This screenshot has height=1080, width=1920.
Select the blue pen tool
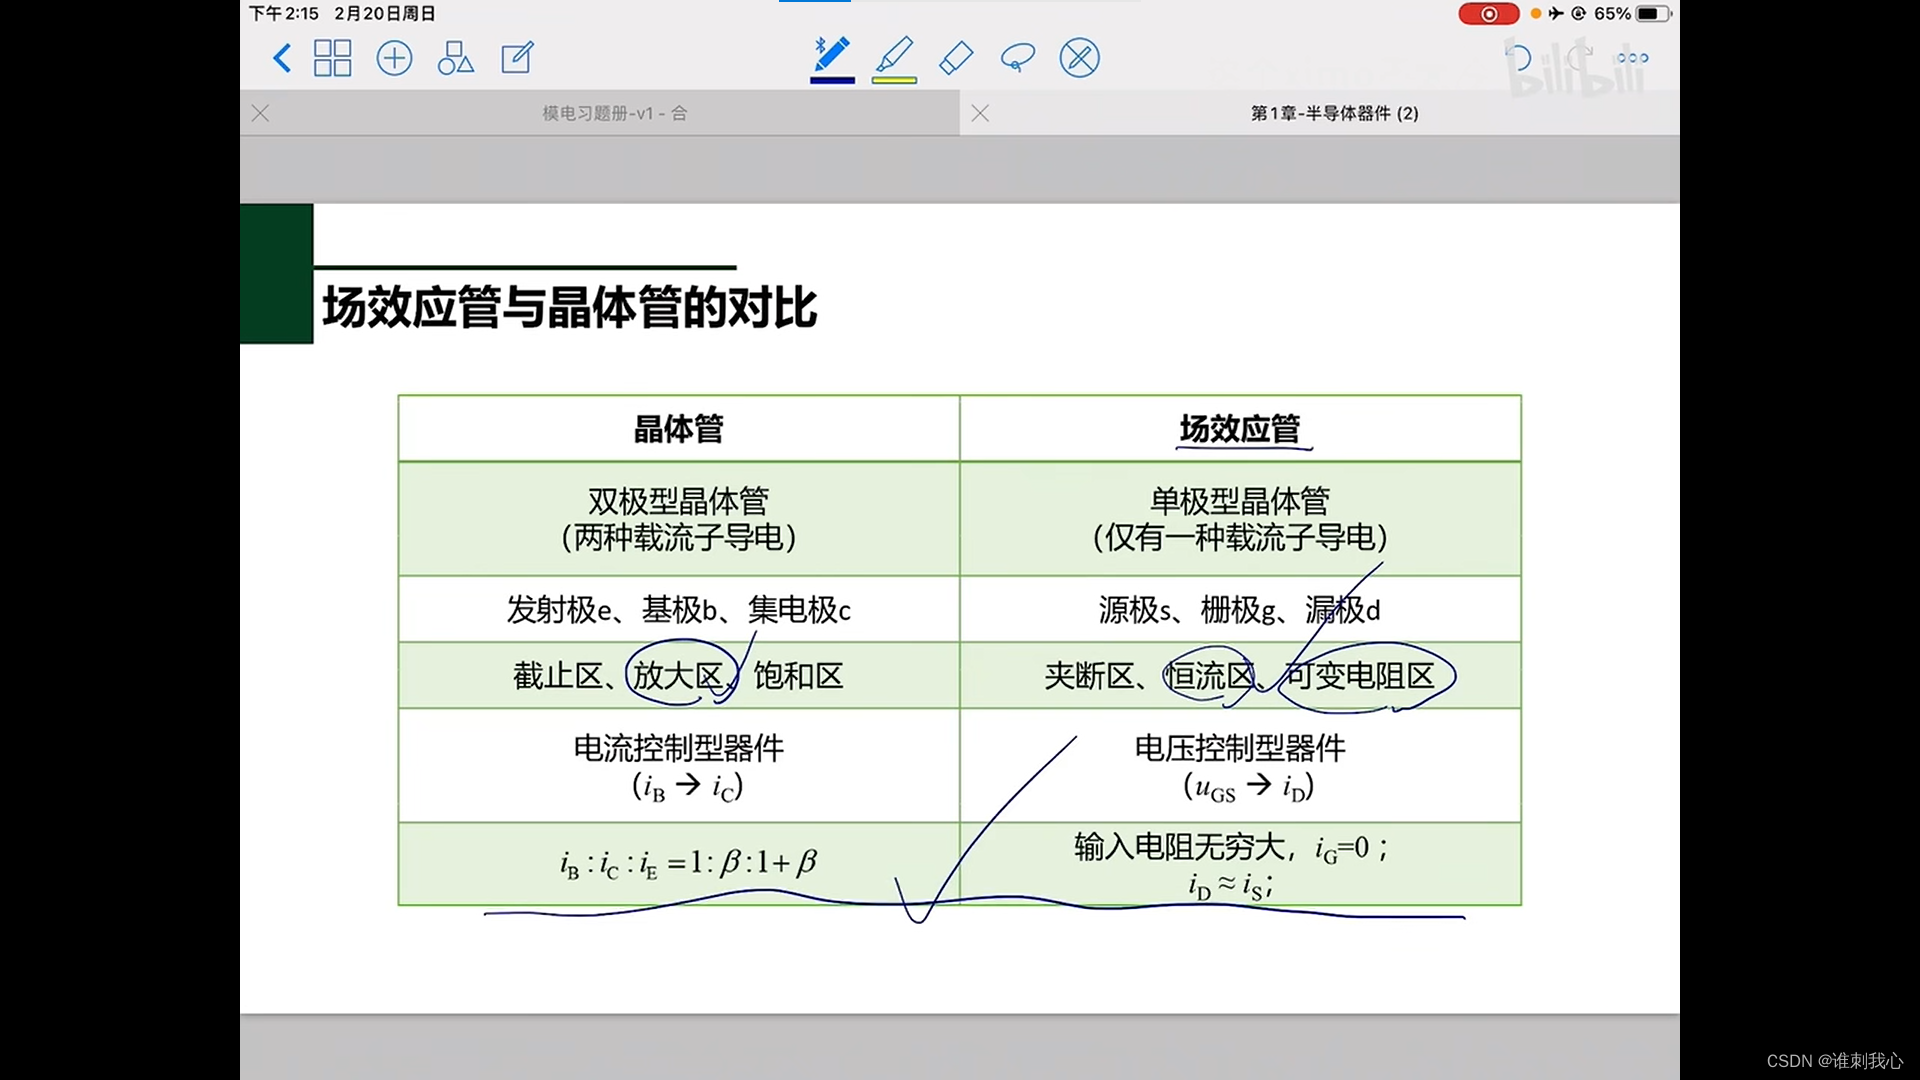tap(831, 54)
